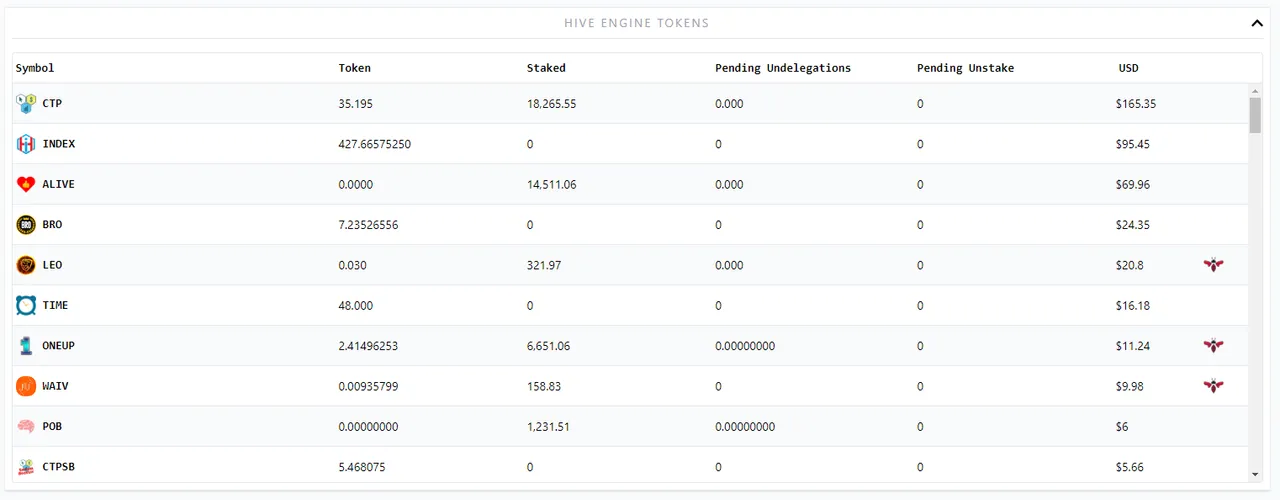Click POB staked amount 1,231.51
1280x500 pixels.
click(549, 426)
